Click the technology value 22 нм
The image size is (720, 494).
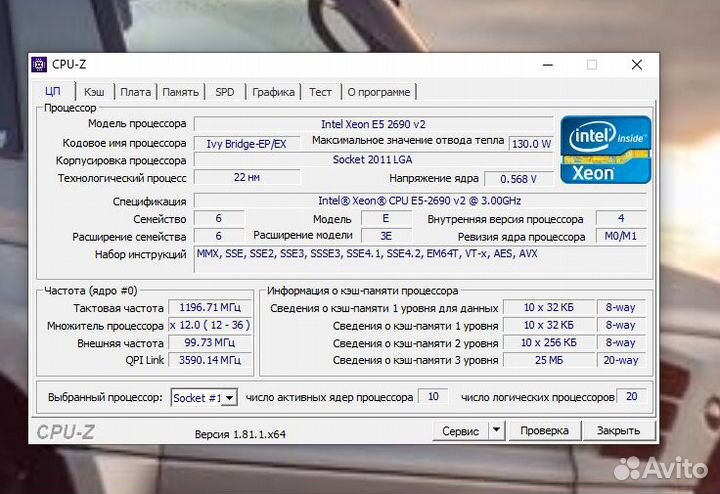tap(247, 177)
